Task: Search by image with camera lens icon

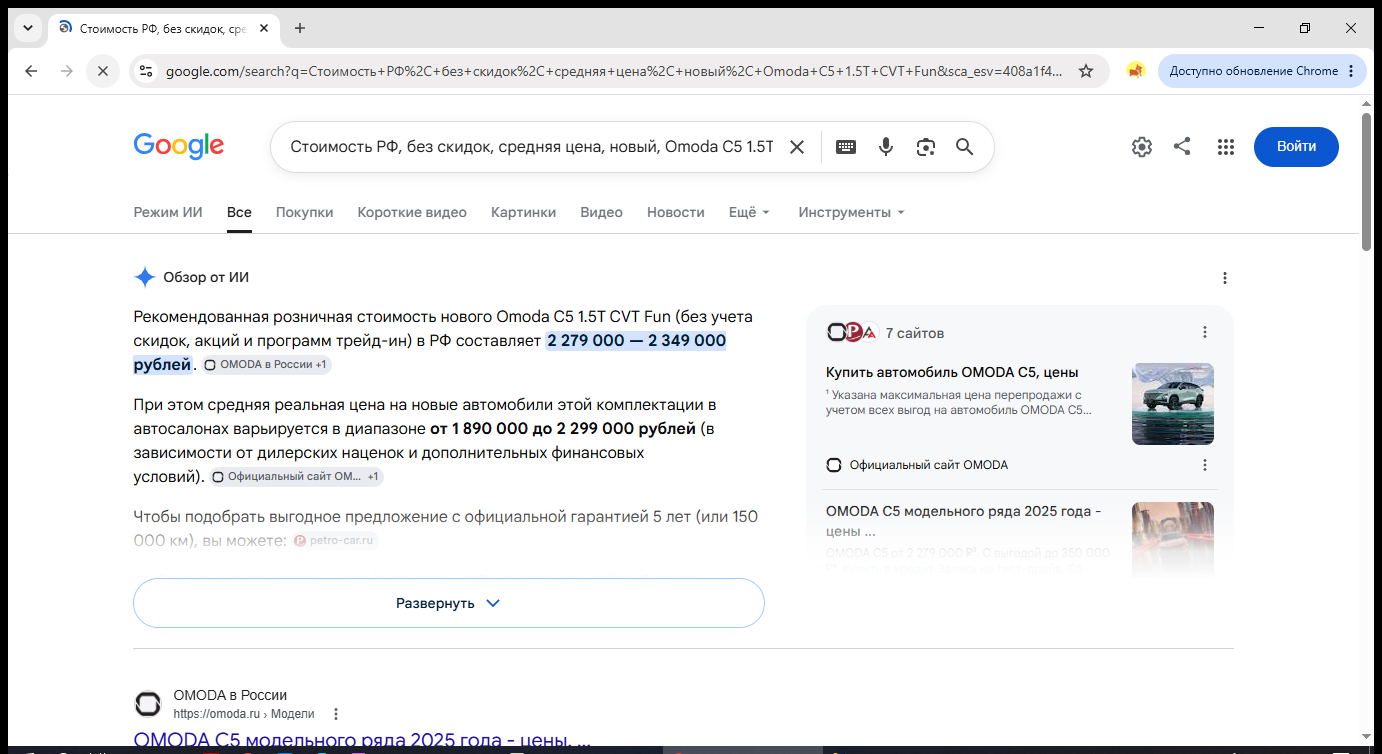Action: click(926, 147)
